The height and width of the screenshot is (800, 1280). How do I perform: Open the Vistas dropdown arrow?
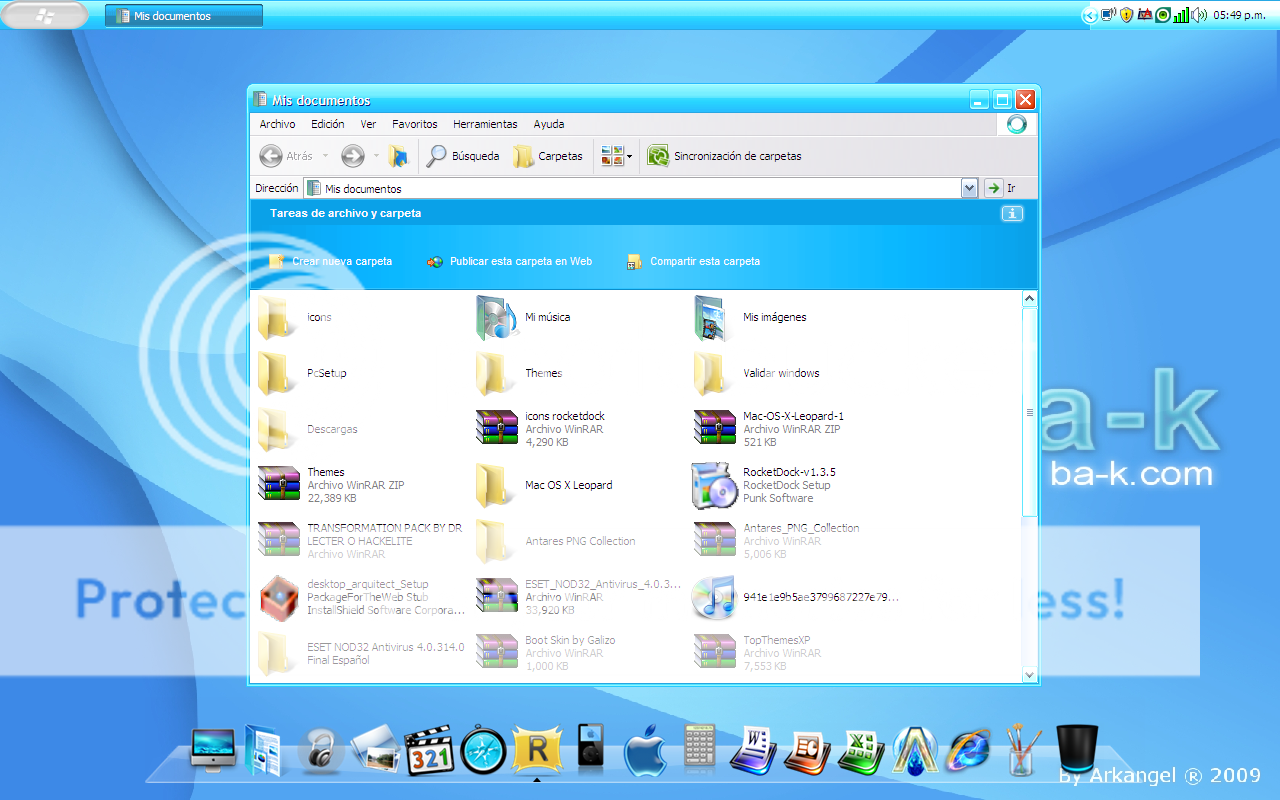[x=629, y=157]
